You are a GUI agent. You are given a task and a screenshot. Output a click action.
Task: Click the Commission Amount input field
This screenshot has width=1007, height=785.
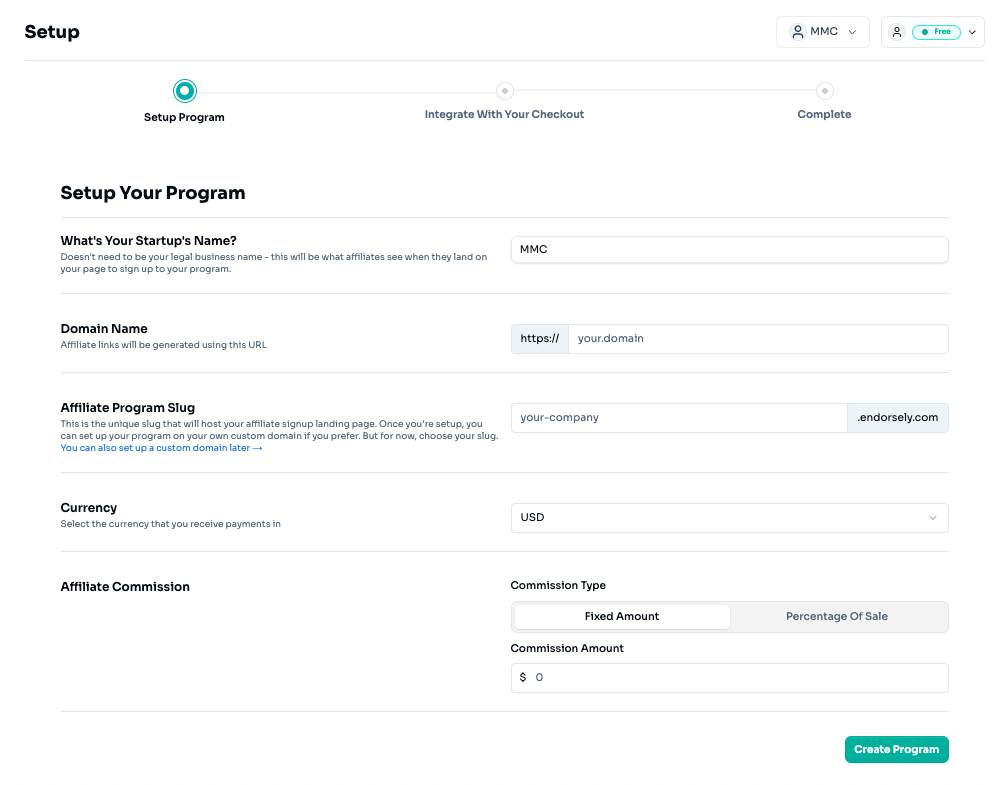[x=730, y=678]
